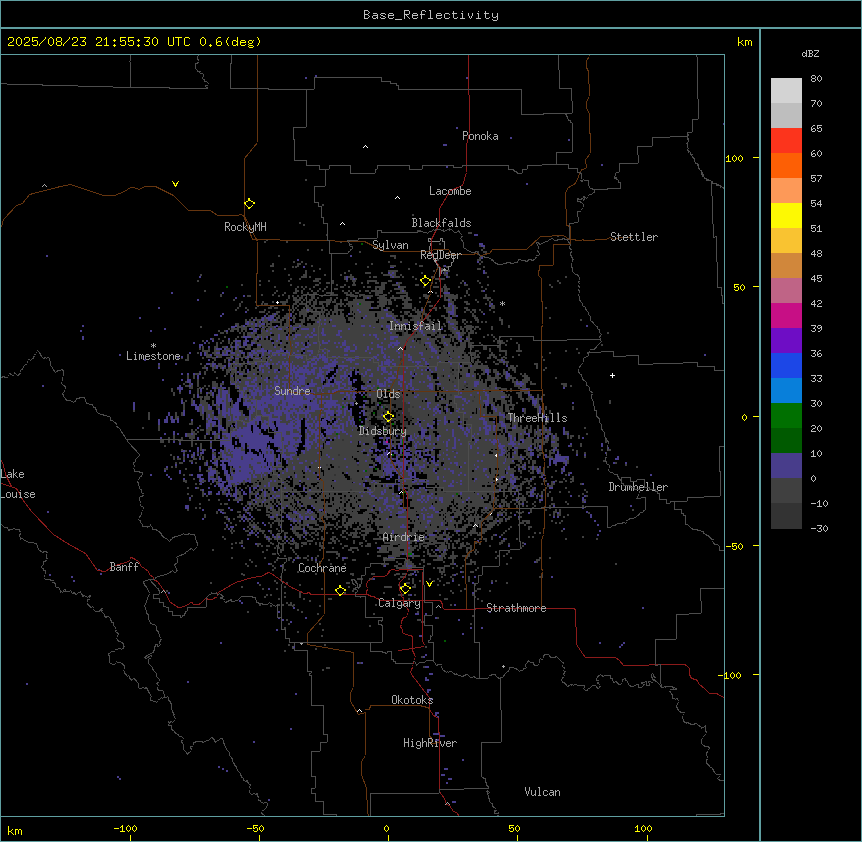Click the Calgary city label

tap(399, 603)
